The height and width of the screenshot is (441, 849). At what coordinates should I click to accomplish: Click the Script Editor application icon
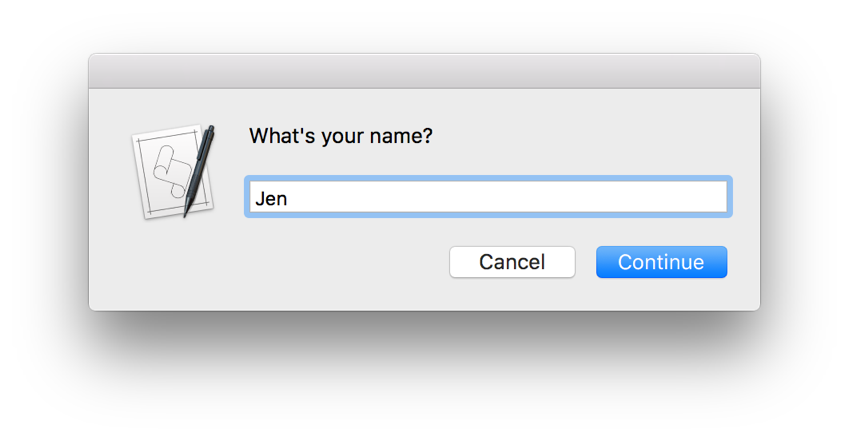[x=173, y=172]
